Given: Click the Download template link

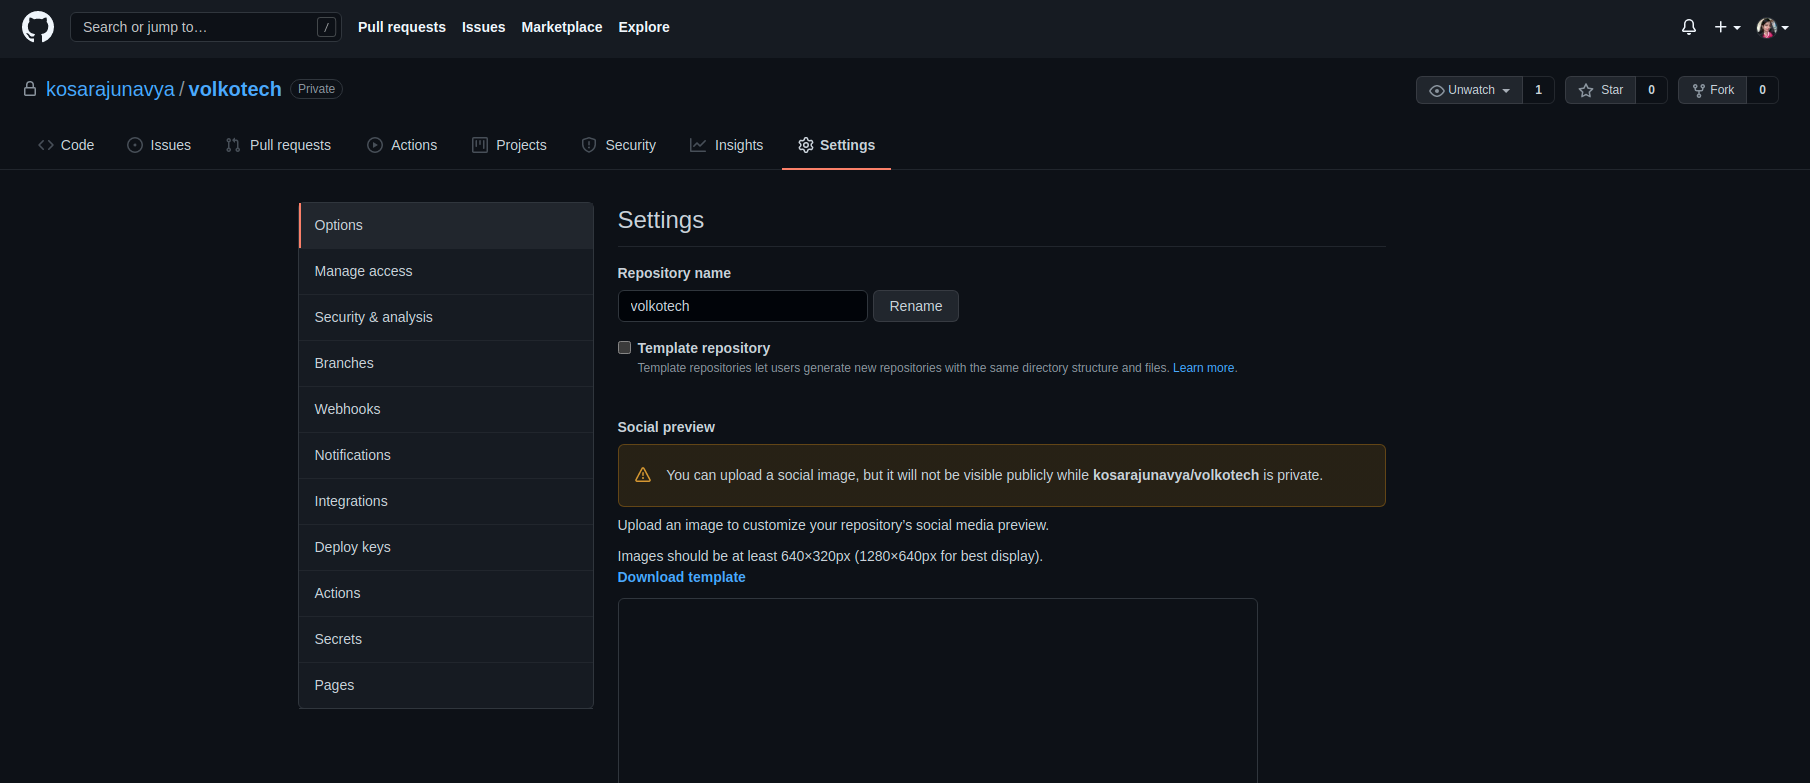Looking at the screenshot, I should pos(681,577).
